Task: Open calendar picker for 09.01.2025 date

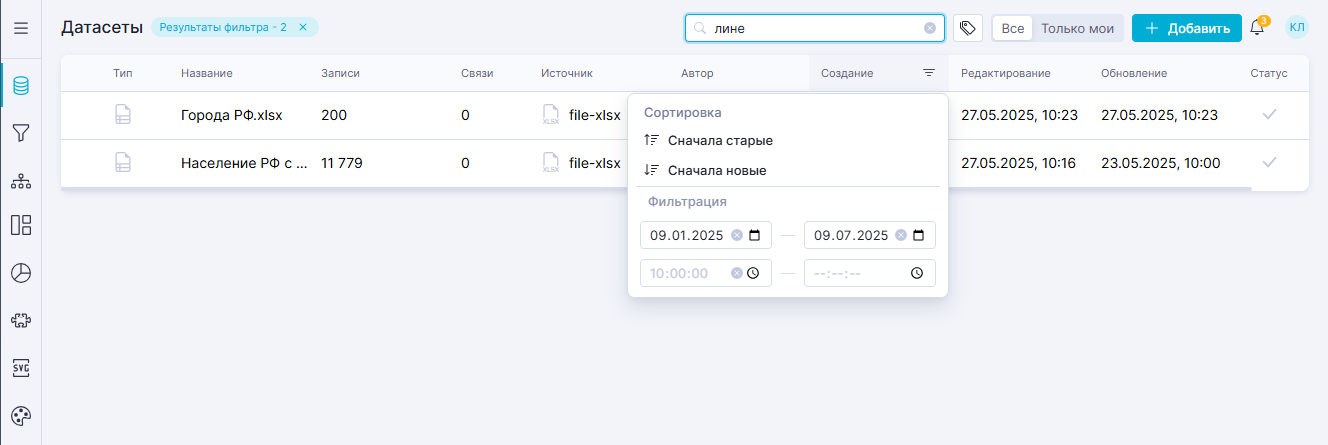Action: (754, 236)
